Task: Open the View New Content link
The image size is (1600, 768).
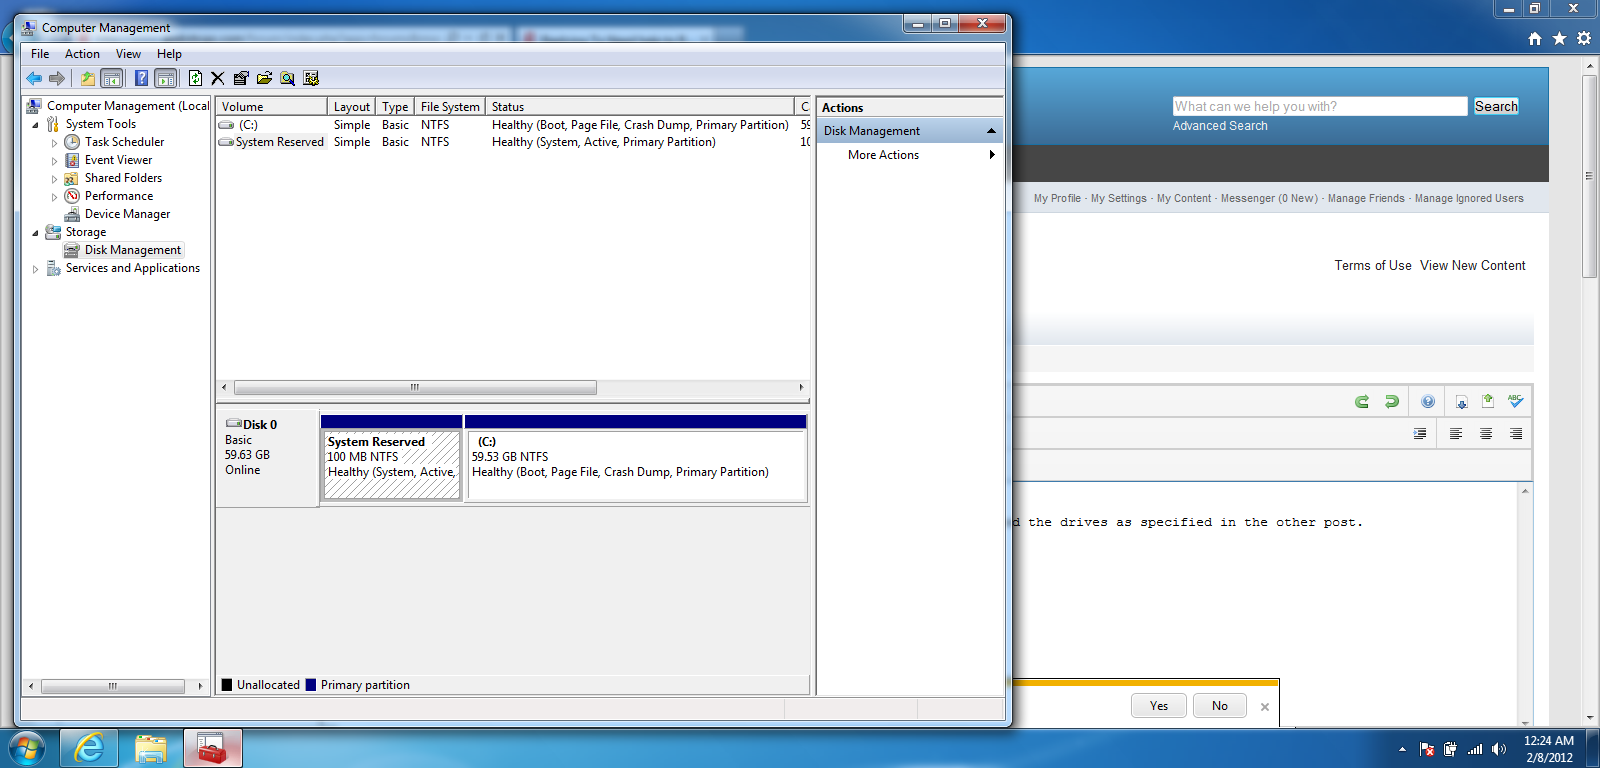Action: [1473, 265]
